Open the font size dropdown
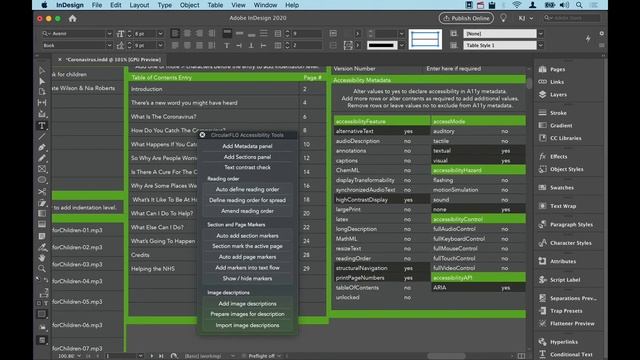The image size is (640, 360). 160,33
